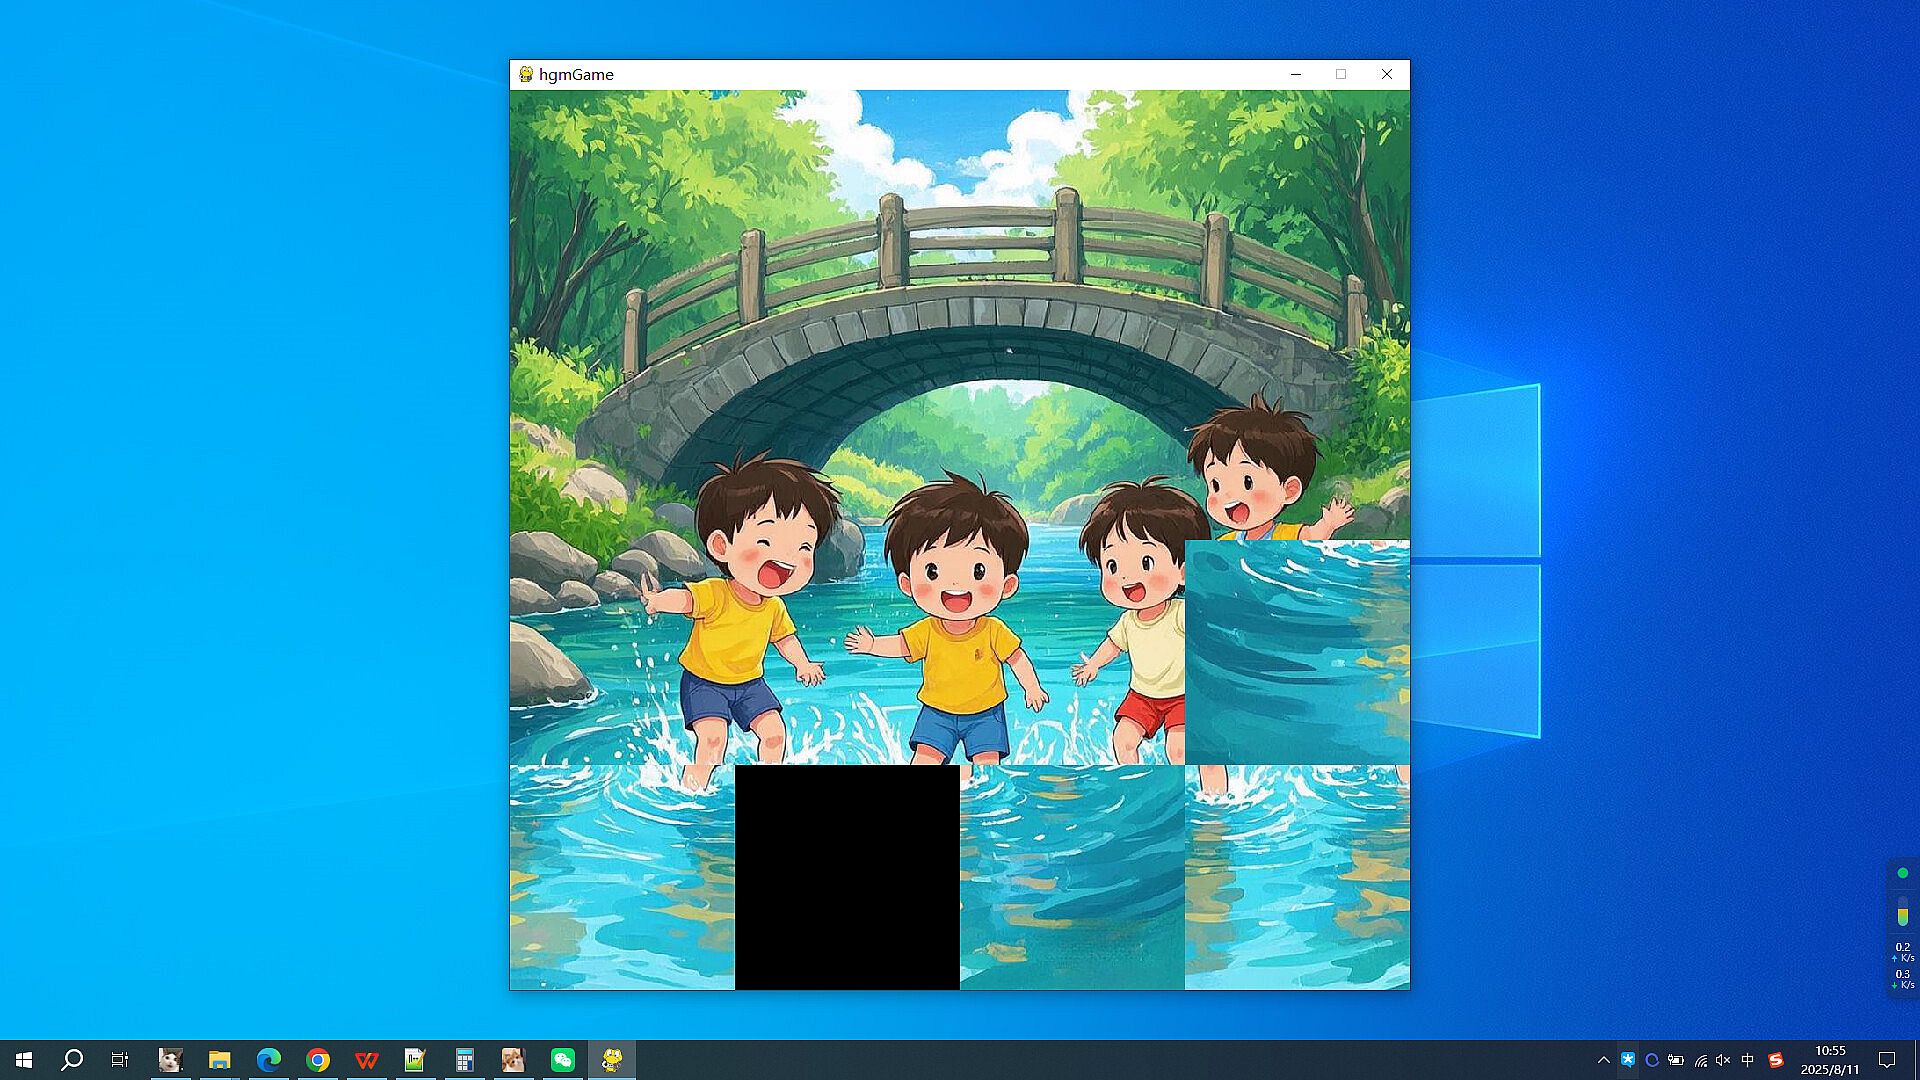Expand the hidden system tray icons
Image resolution: width=1920 pixels, height=1080 pixels.
click(x=1604, y=1060)
